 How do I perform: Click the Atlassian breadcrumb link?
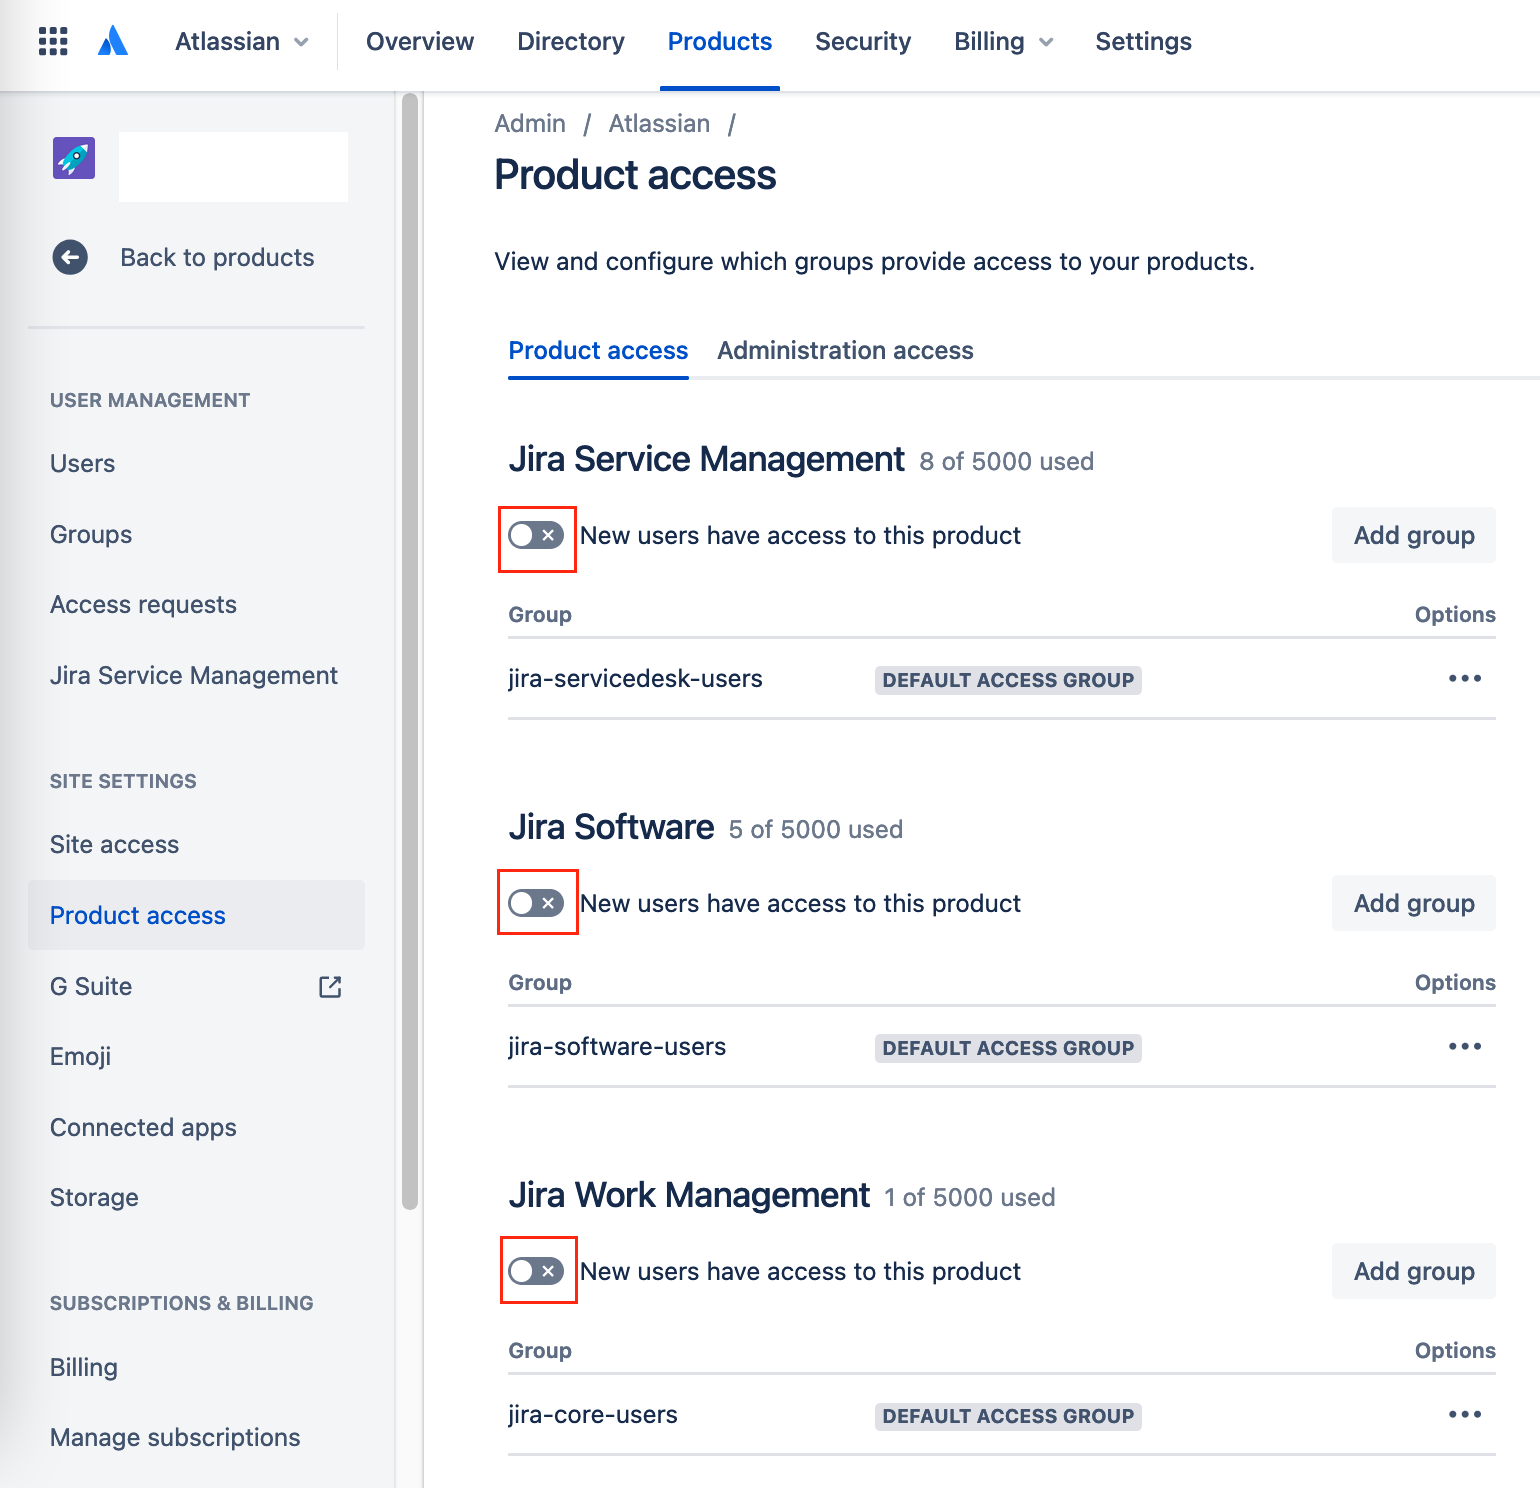point(659,124)
